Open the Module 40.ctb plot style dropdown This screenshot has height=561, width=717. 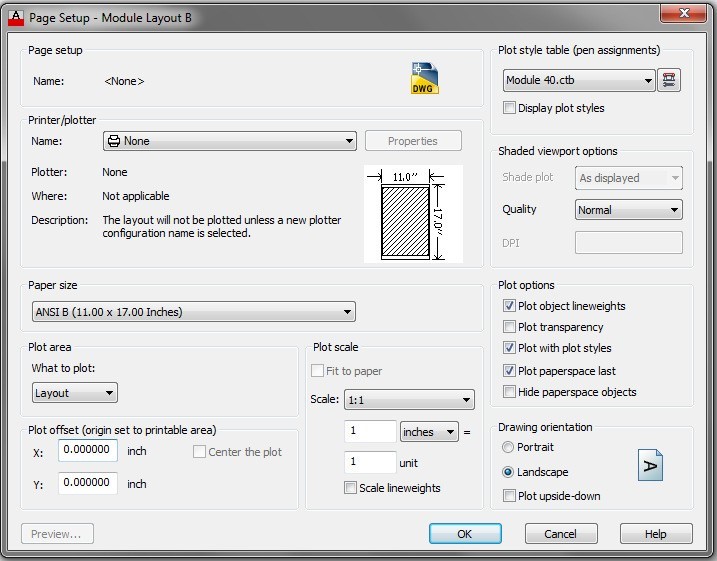click(579, 80)
